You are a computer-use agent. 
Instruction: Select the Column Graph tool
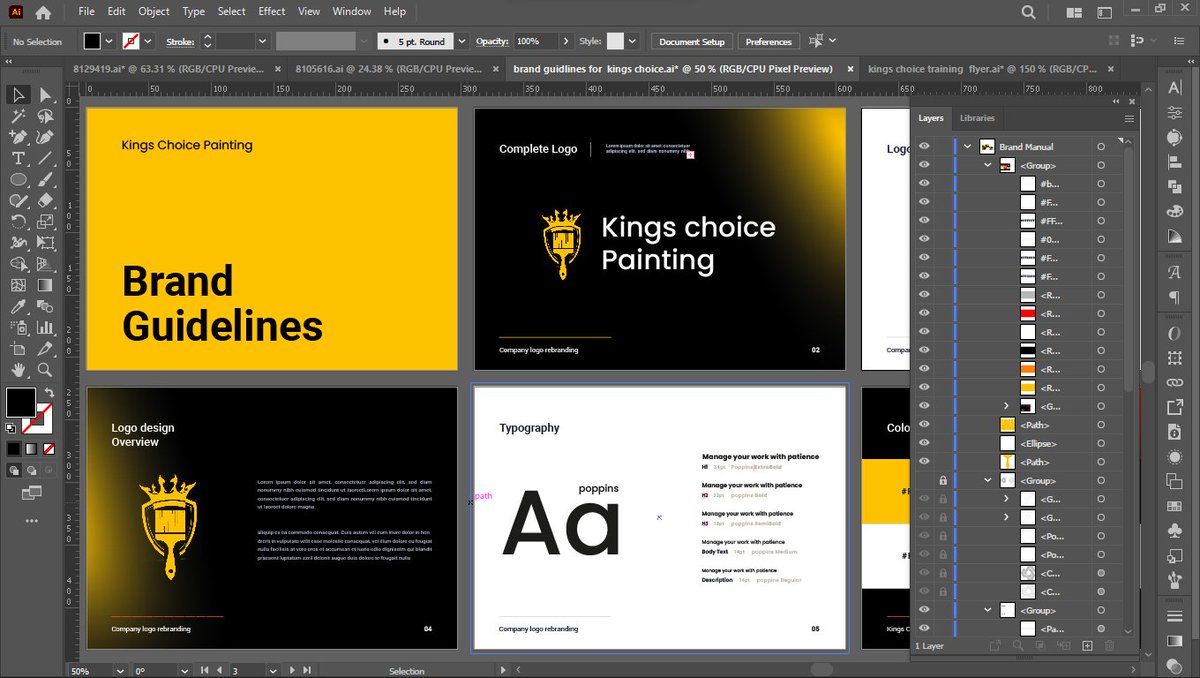45,327
